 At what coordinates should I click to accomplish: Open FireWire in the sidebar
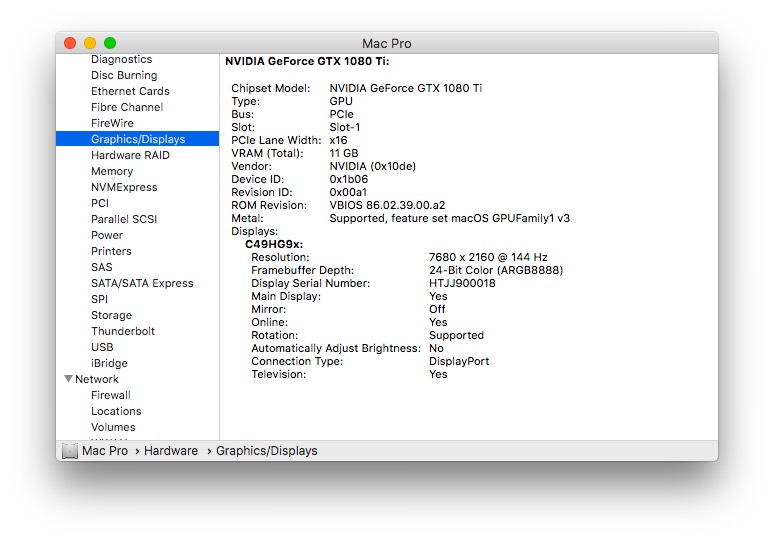point(112,123)
